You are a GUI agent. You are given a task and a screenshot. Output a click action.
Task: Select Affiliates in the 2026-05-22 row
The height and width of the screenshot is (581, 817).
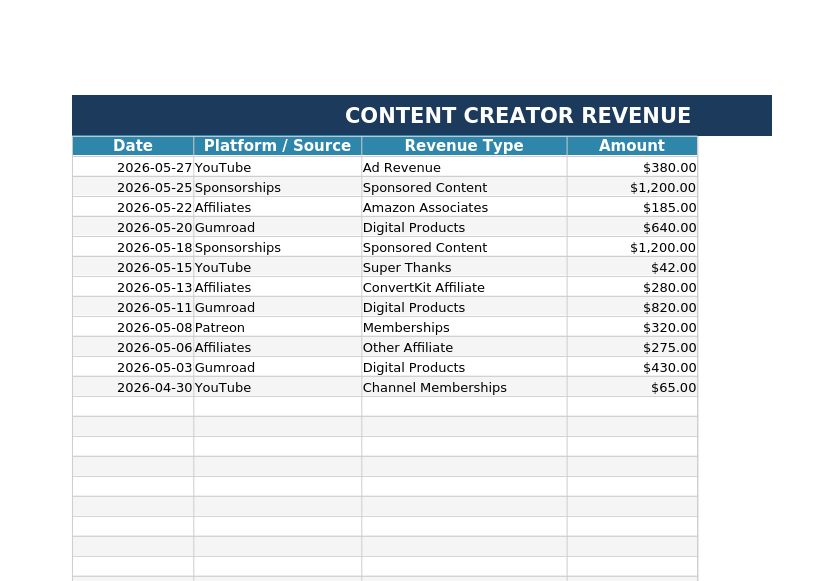click(x=277, y=207)
